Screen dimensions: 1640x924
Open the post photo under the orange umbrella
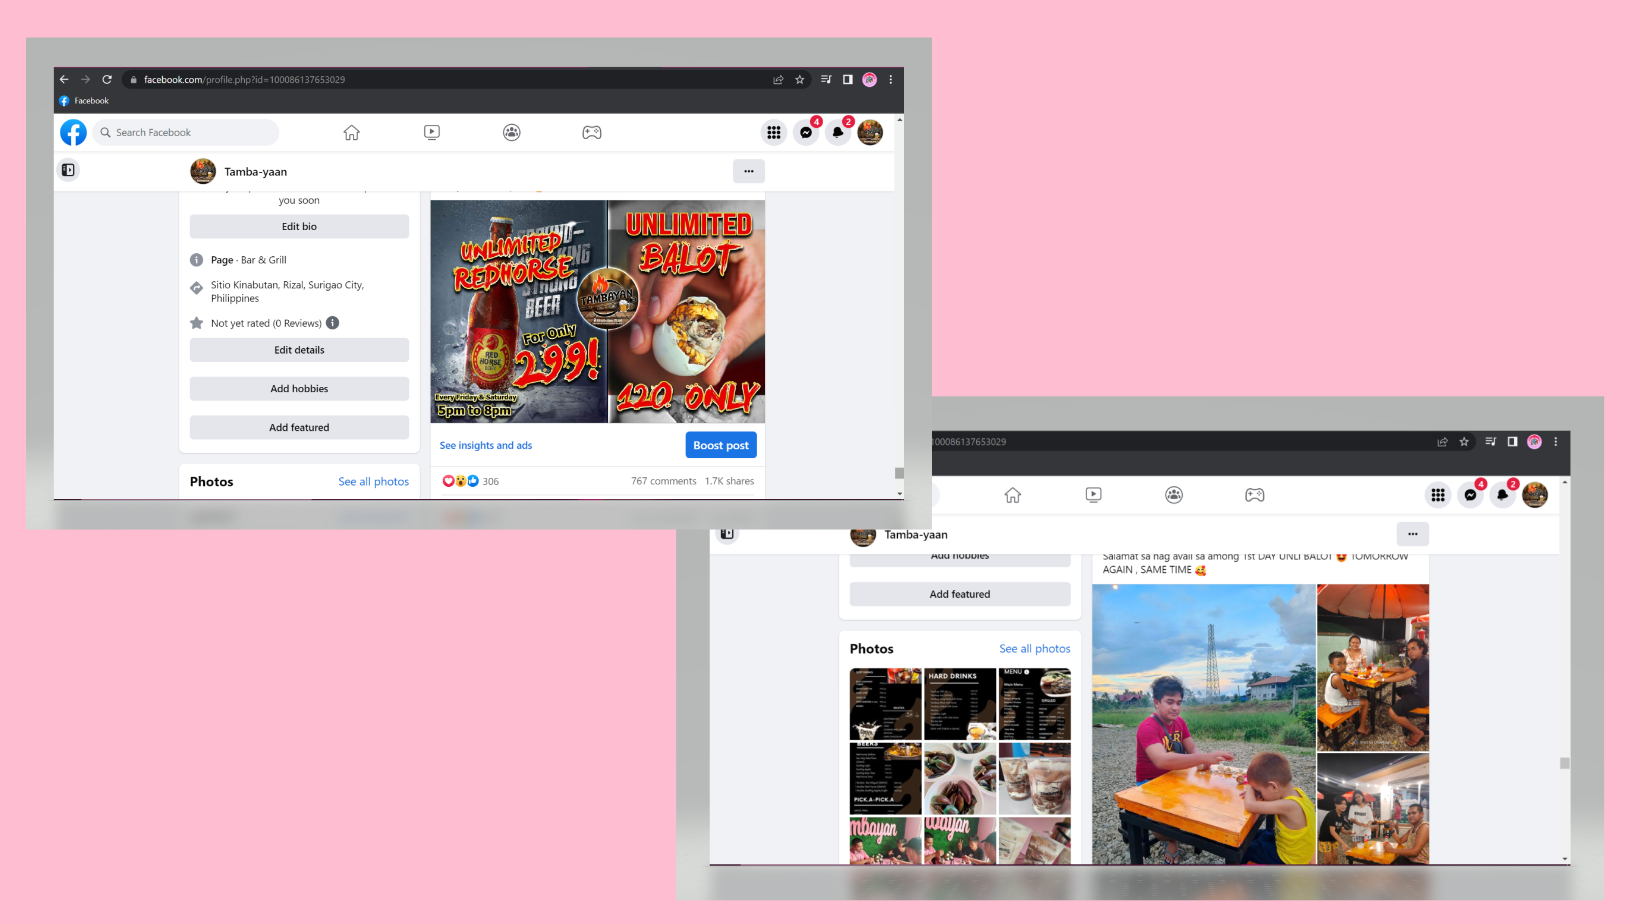click(x=1373, y=668)
